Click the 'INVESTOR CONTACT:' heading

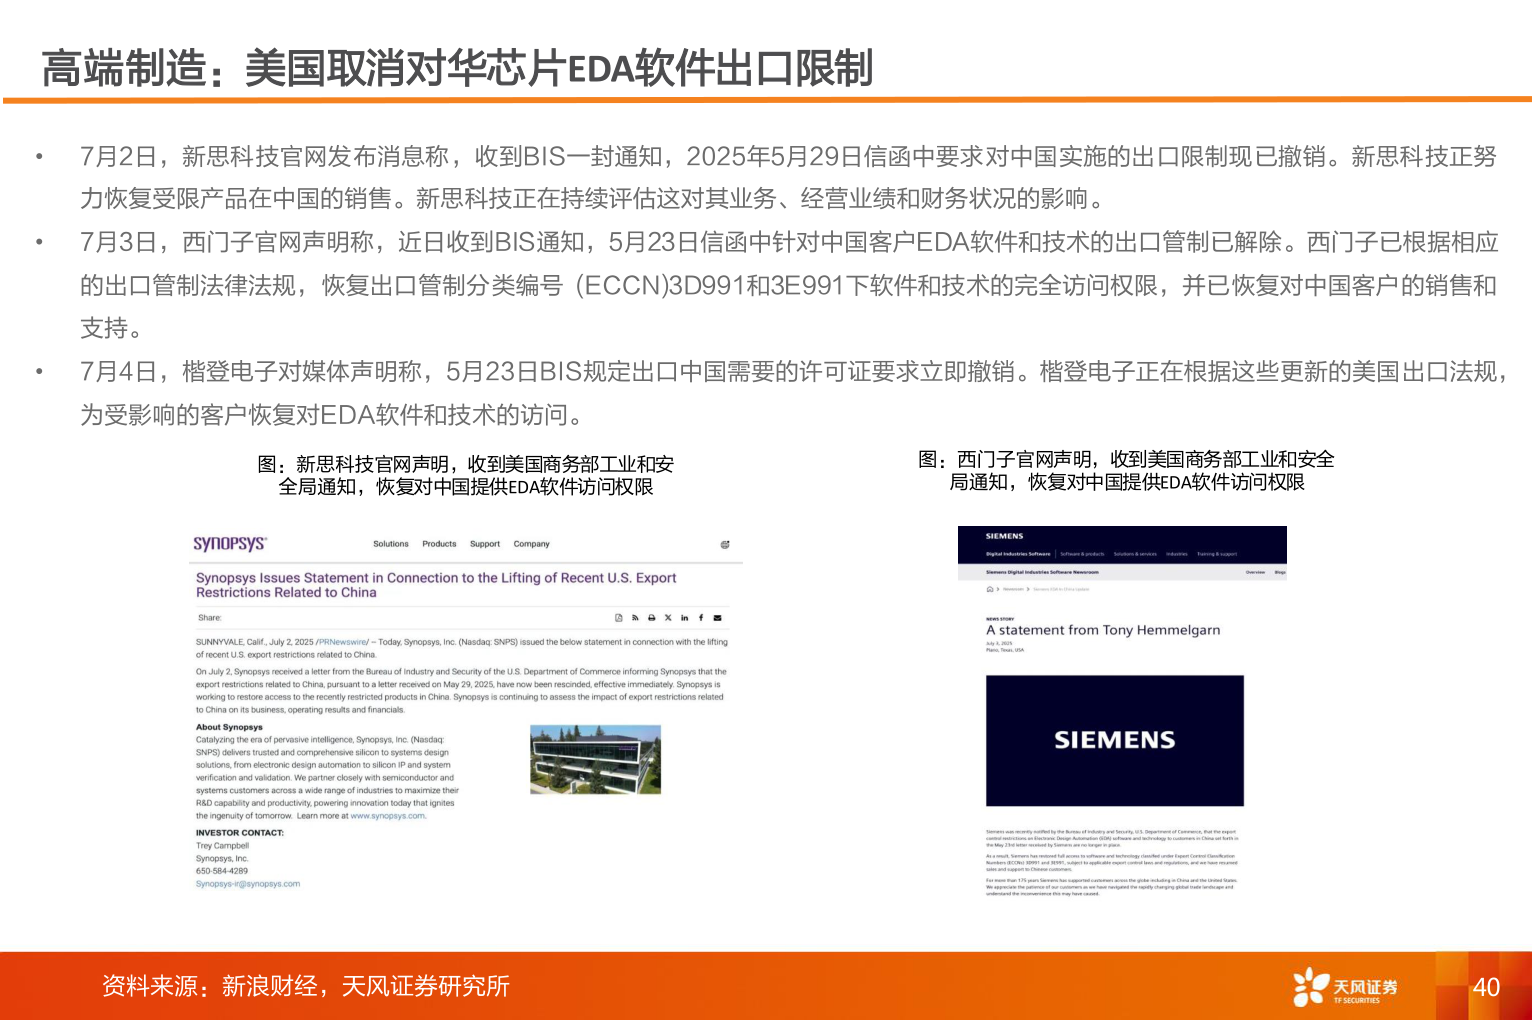240,833
